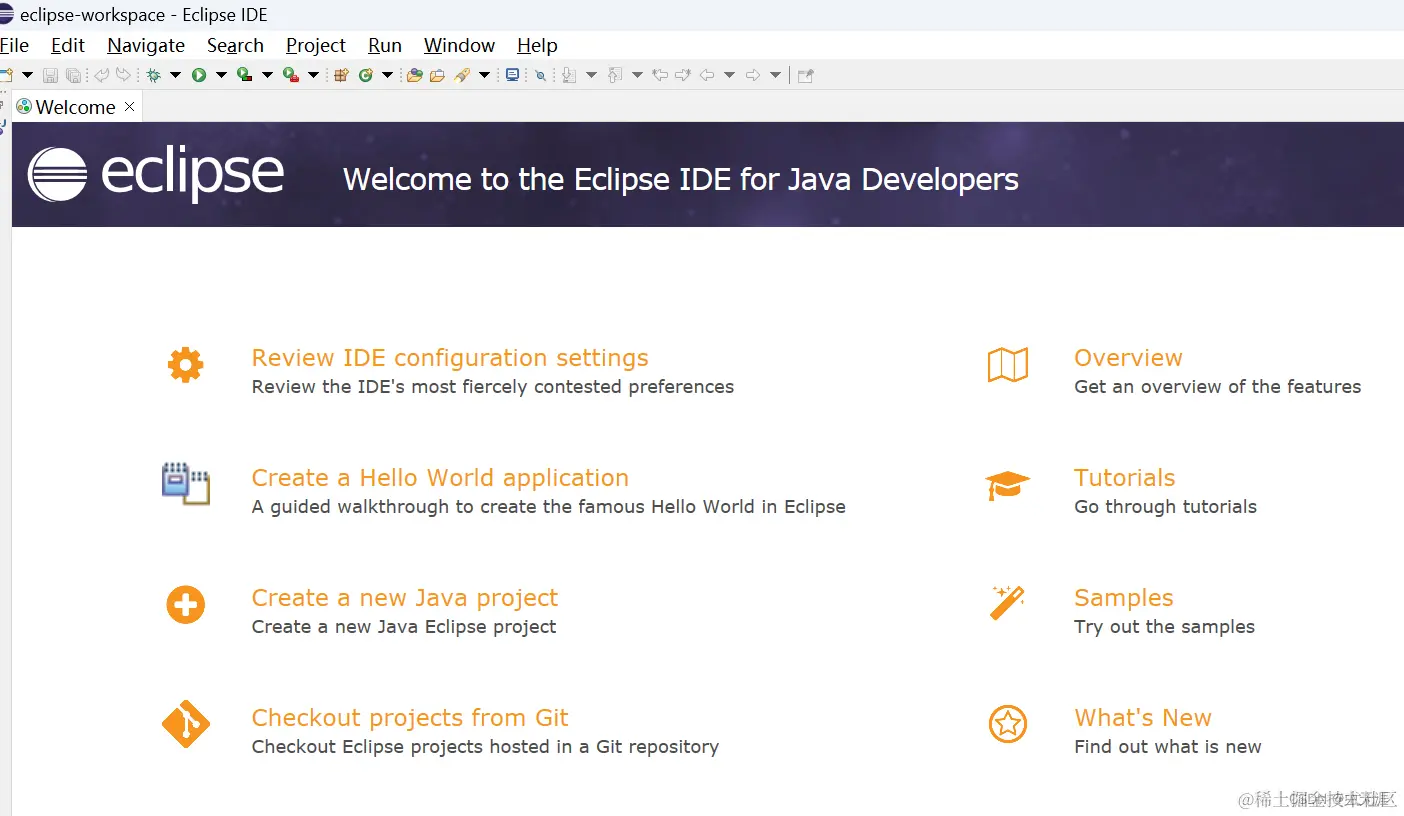The width and height of the screenshot is (1404, 816).
Task: Open Checkout projects from Git link
Action: click(x=410, y=718)
